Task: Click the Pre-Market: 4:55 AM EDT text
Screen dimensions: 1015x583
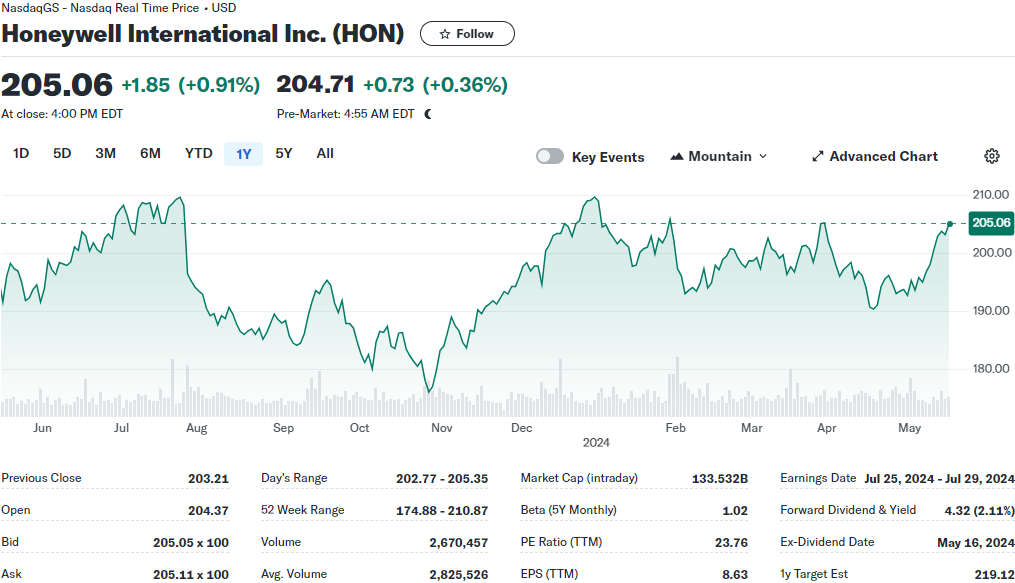Action: [x=346, y=114]
